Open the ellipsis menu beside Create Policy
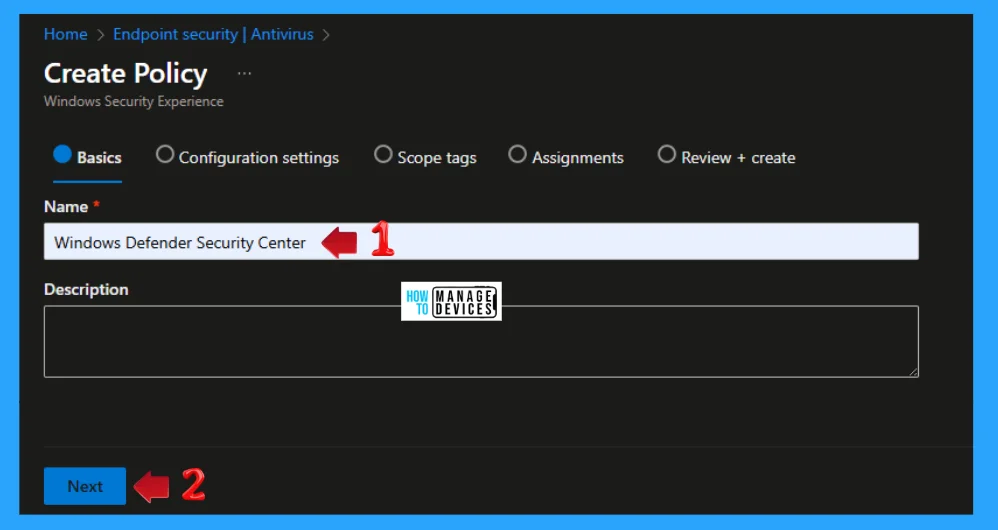This screenshot has height=530, width=998. coord(244,74)
